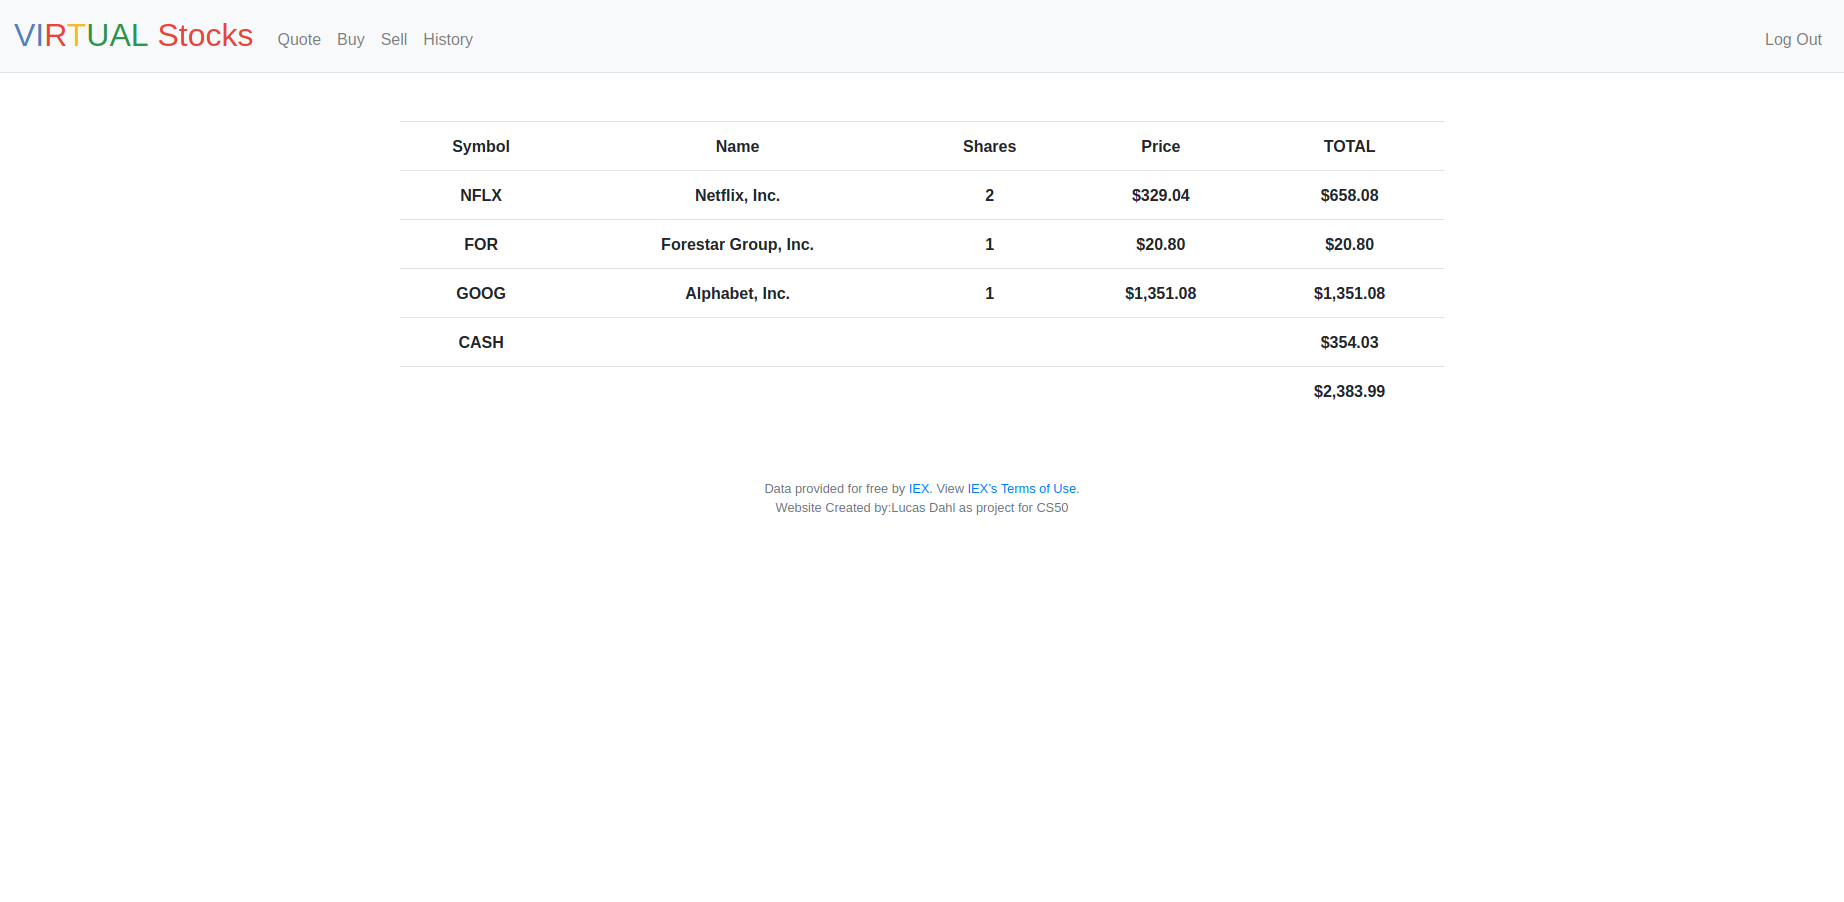Click the Shares column header
Viewport: 1844px width, 902px height.
pos(989,146)
